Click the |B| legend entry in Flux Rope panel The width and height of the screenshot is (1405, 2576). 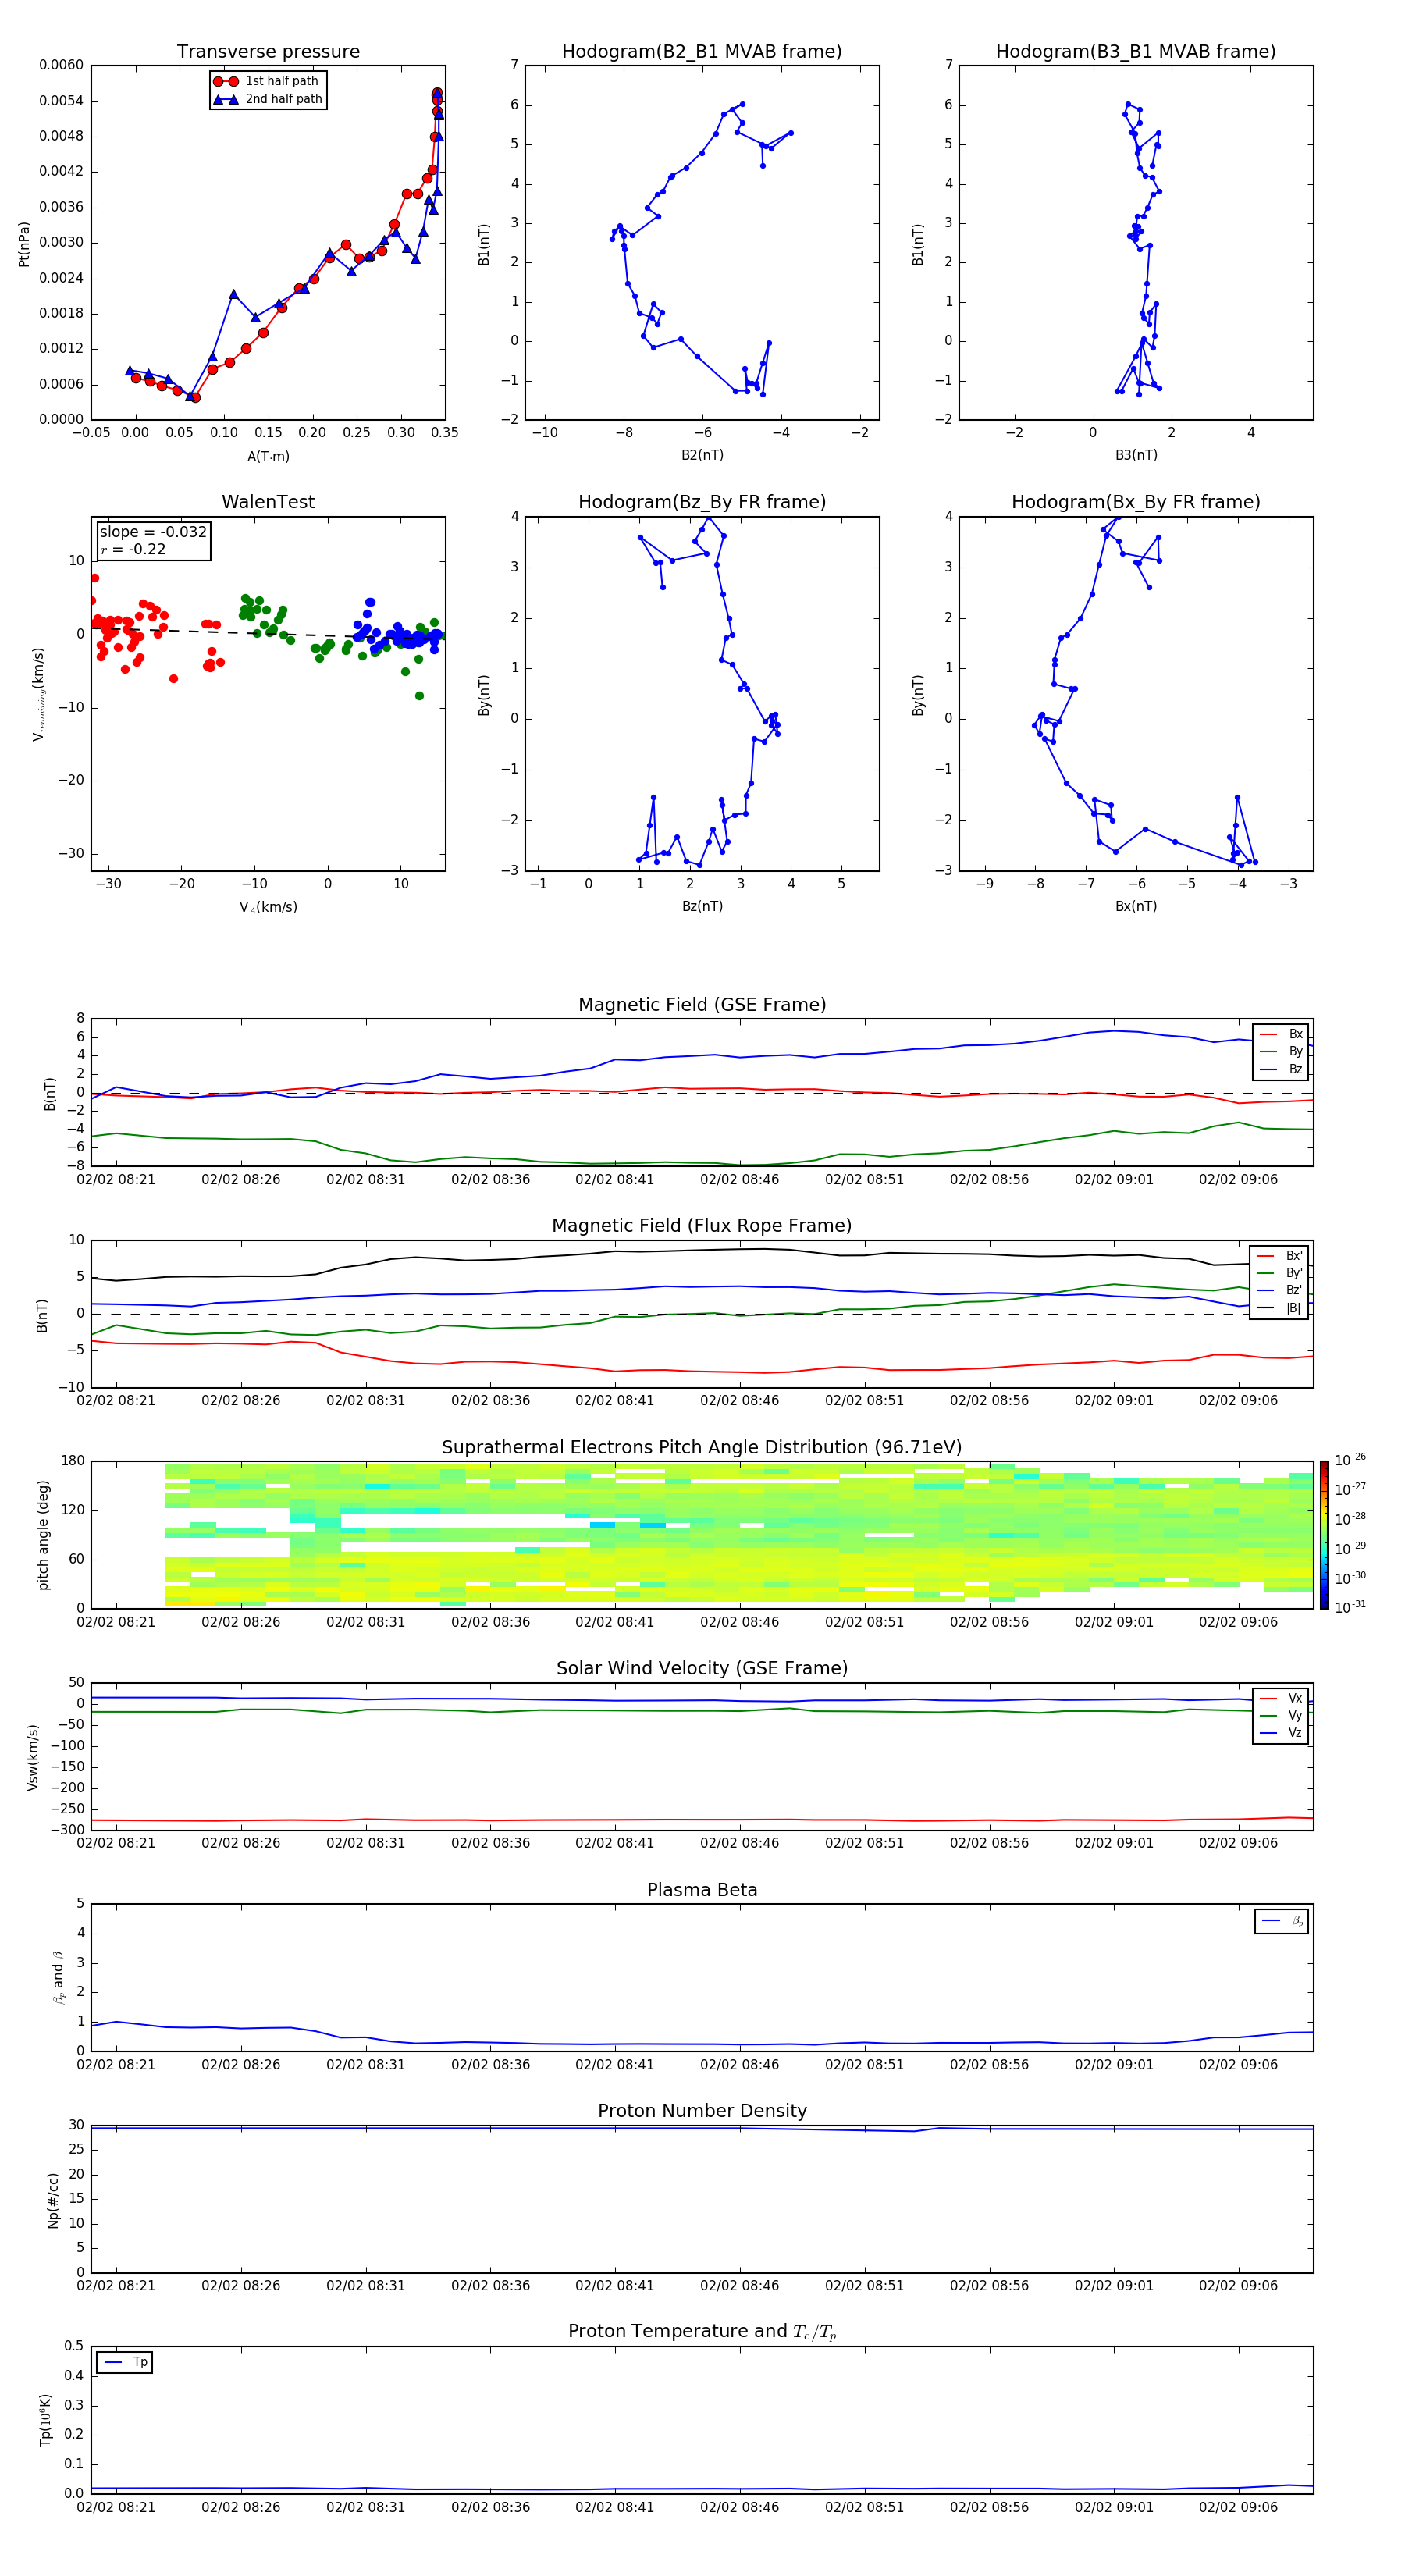coord(1280,1308)
